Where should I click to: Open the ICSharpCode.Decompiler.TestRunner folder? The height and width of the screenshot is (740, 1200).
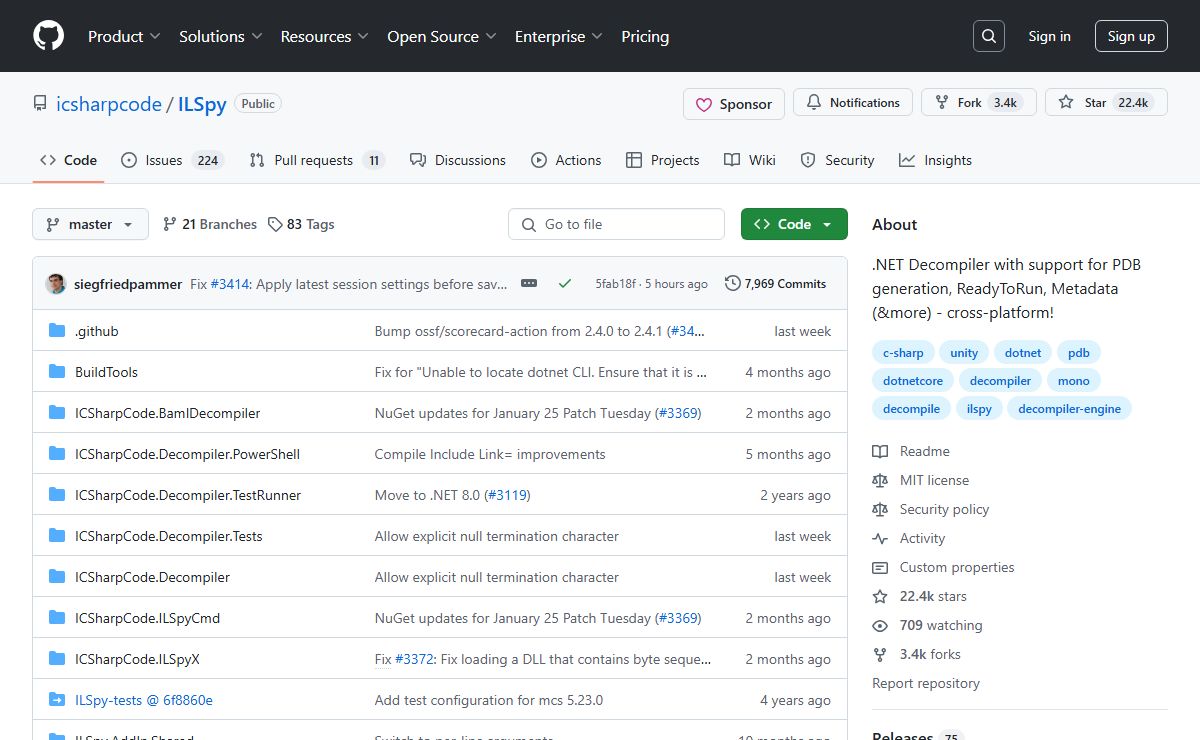click(188, 495)
